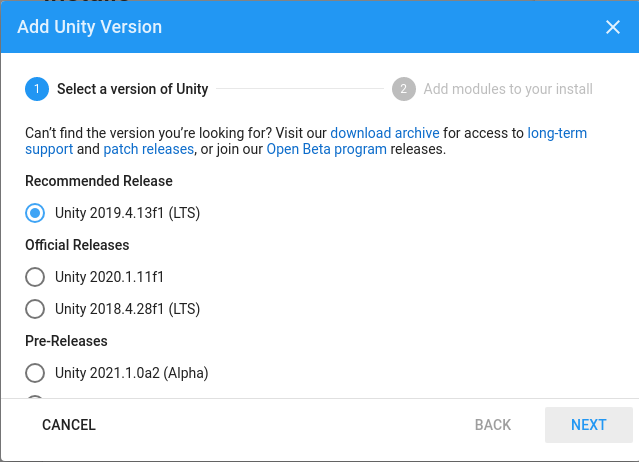Visit the Open Beta program link

click(x=326, y=150)
